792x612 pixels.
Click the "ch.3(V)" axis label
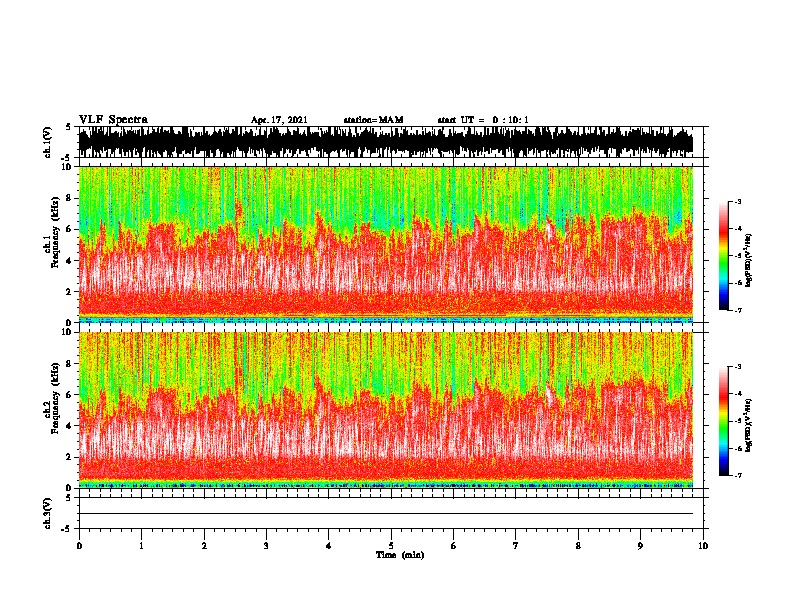point(48,513)
